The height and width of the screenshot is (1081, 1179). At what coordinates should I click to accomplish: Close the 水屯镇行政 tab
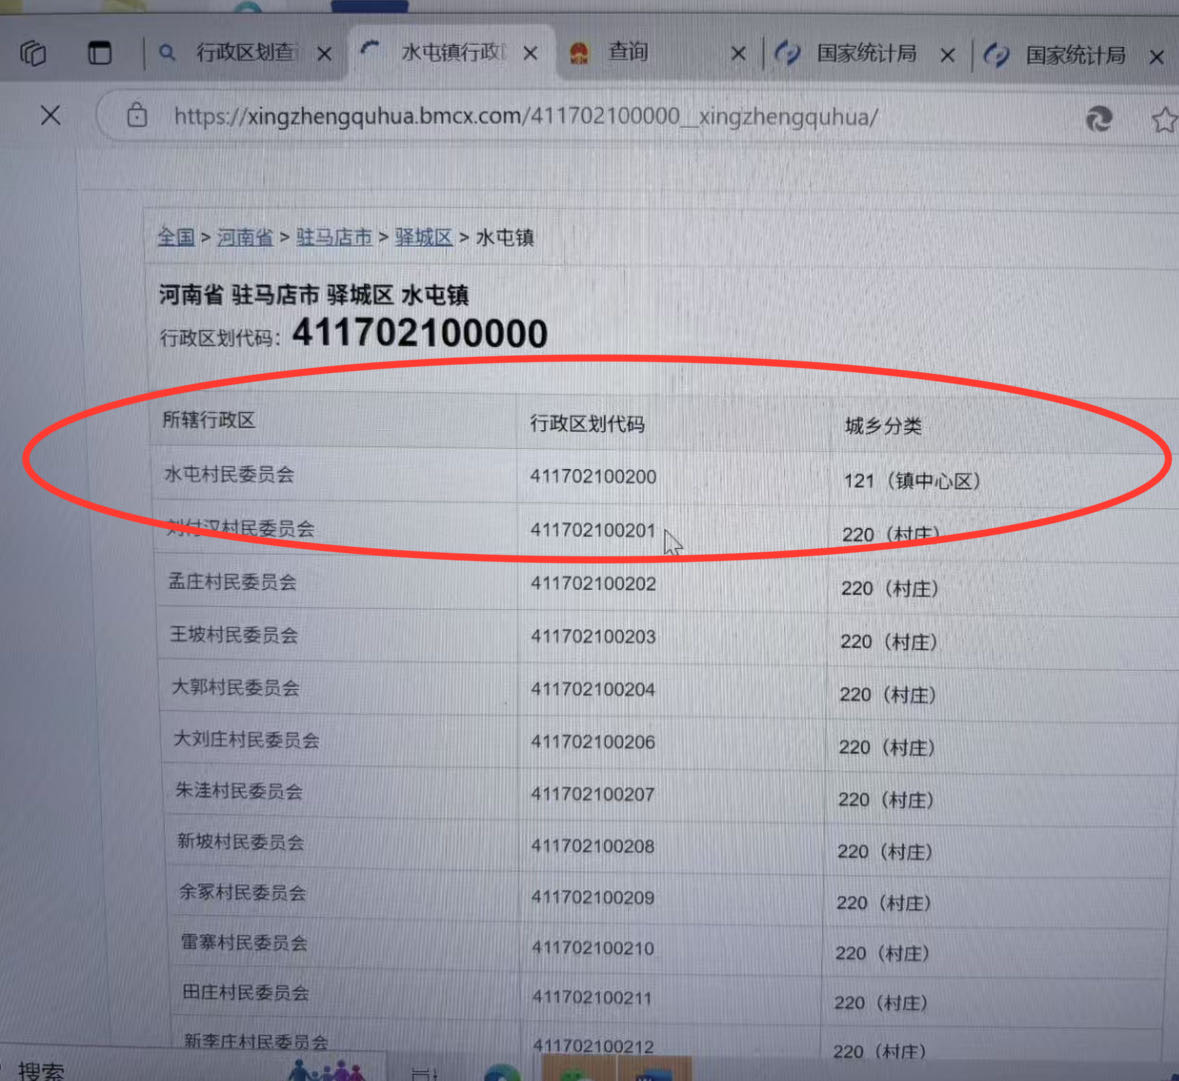[x=530, y=53]
